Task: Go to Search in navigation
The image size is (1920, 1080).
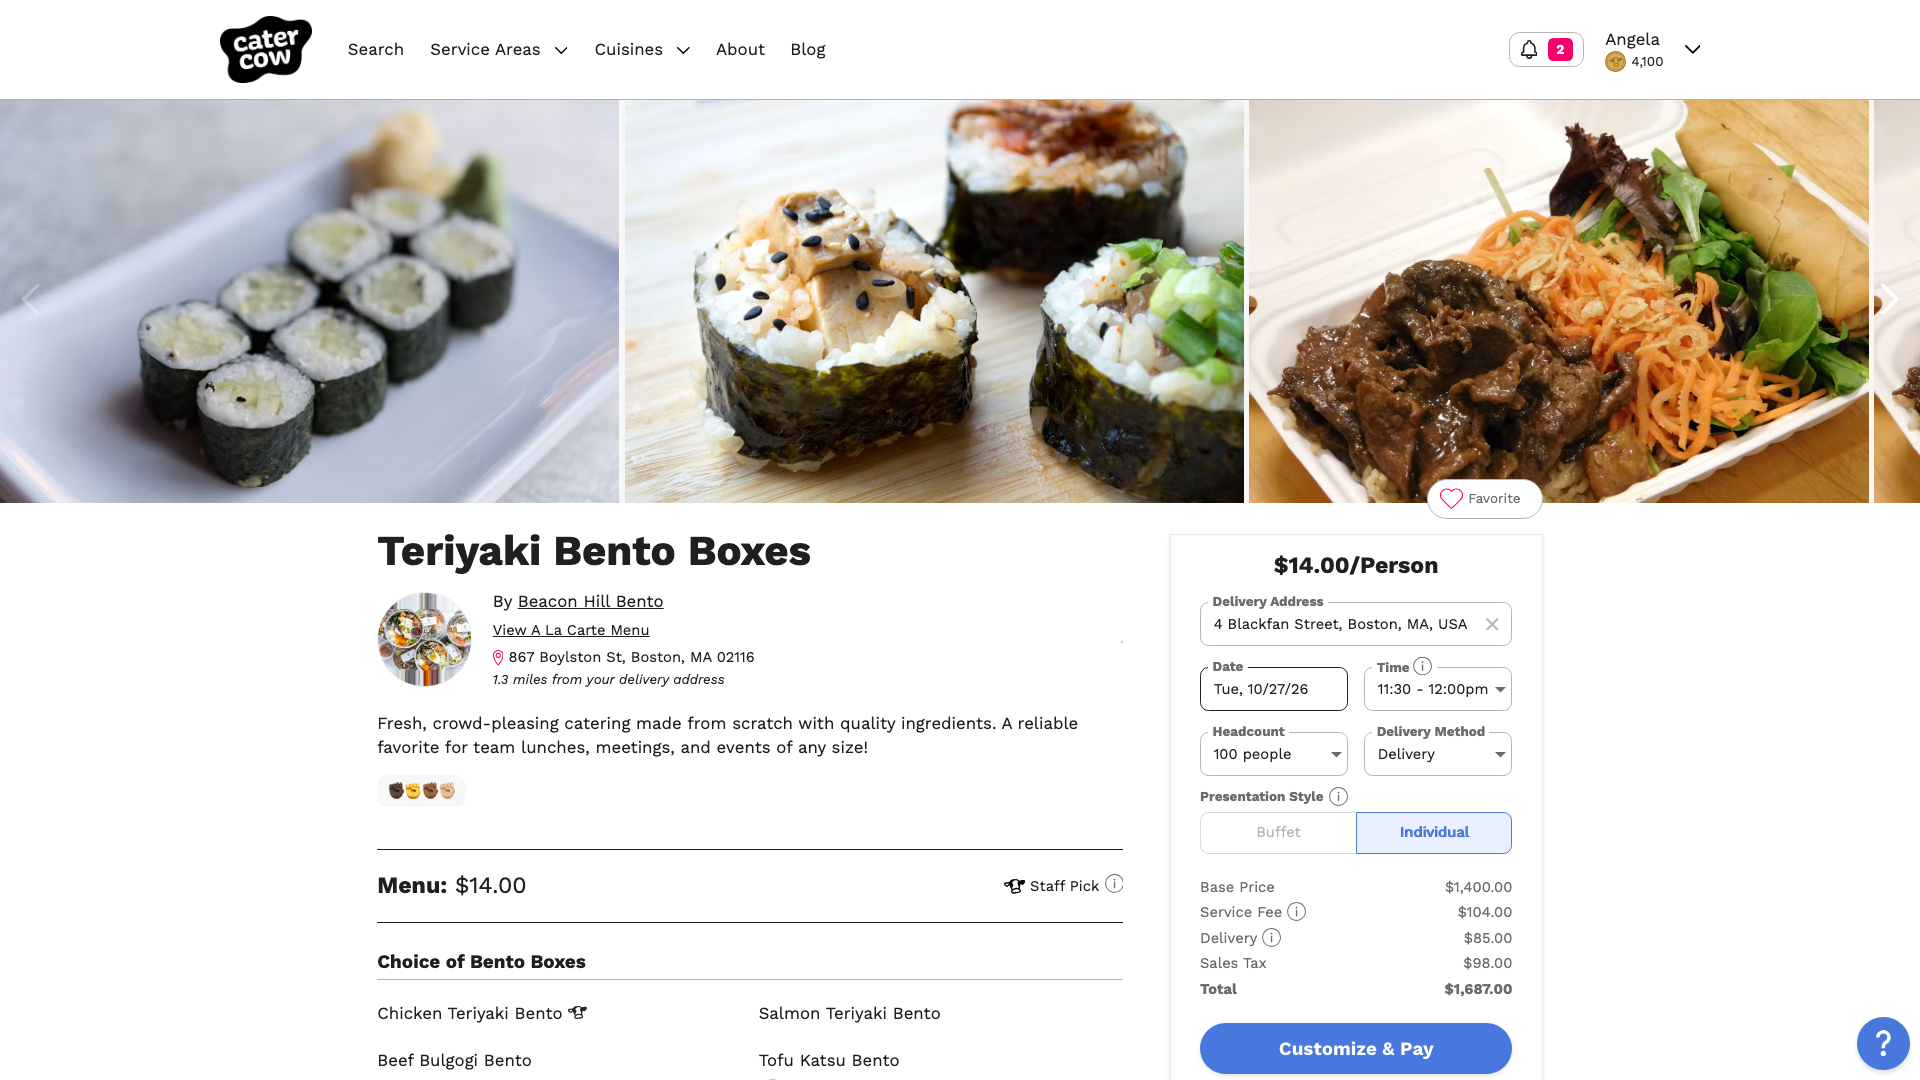Action: (x=376, y=49)
